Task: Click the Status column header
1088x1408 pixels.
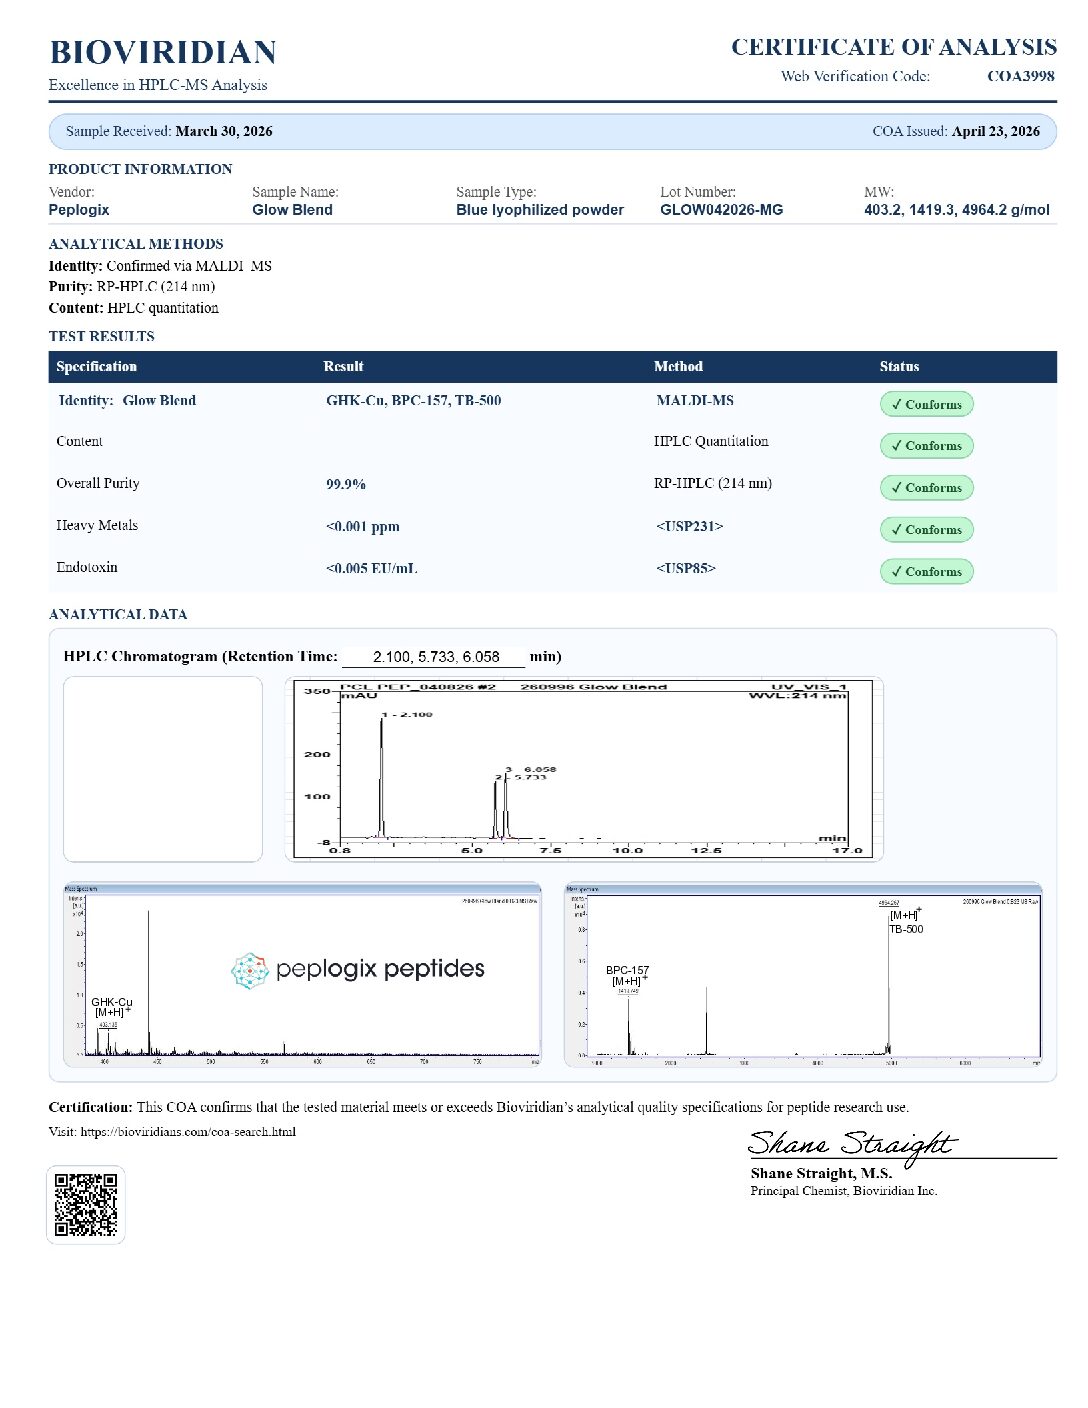Action: tap(899, 367)
